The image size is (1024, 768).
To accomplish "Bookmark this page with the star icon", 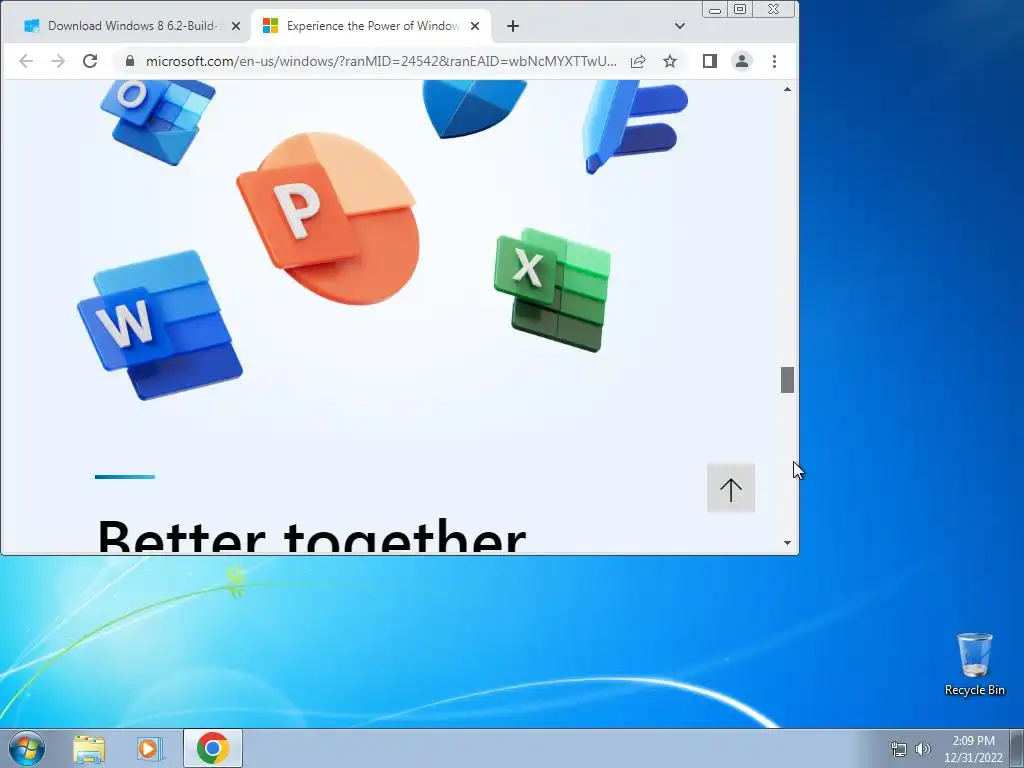I will coord(670,61).
